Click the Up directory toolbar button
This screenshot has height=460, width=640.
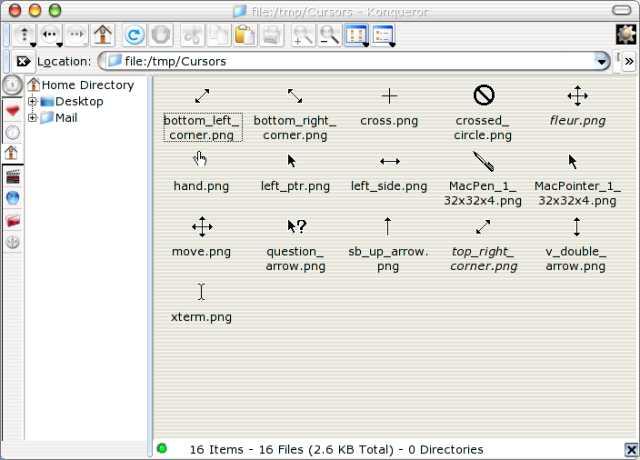[24, 35]
